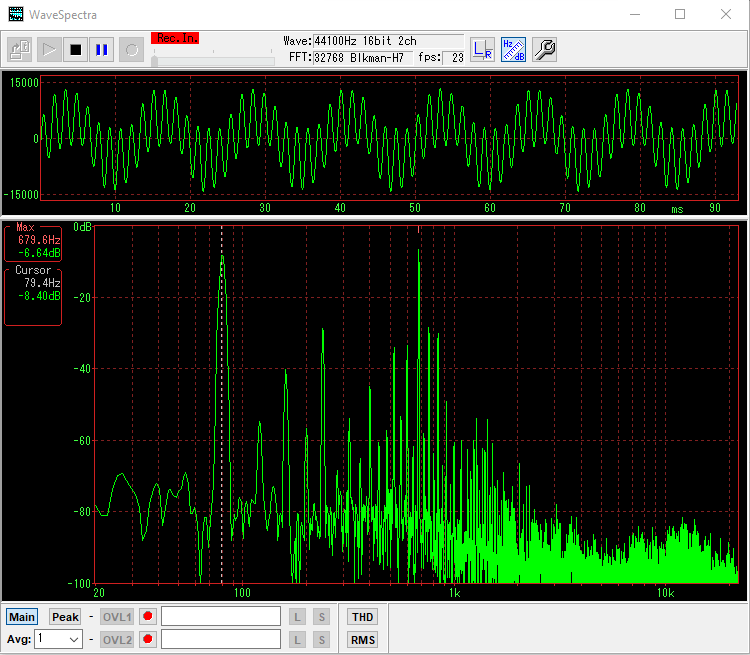
Task: Click the Wave format field 44100Hz 16bit 2ch
Action: pos(388,41)
